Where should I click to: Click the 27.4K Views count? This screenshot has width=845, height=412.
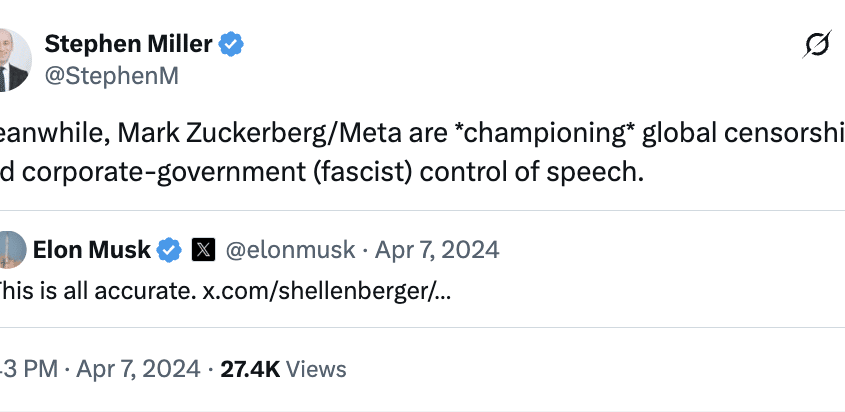[x=251, y=369]
